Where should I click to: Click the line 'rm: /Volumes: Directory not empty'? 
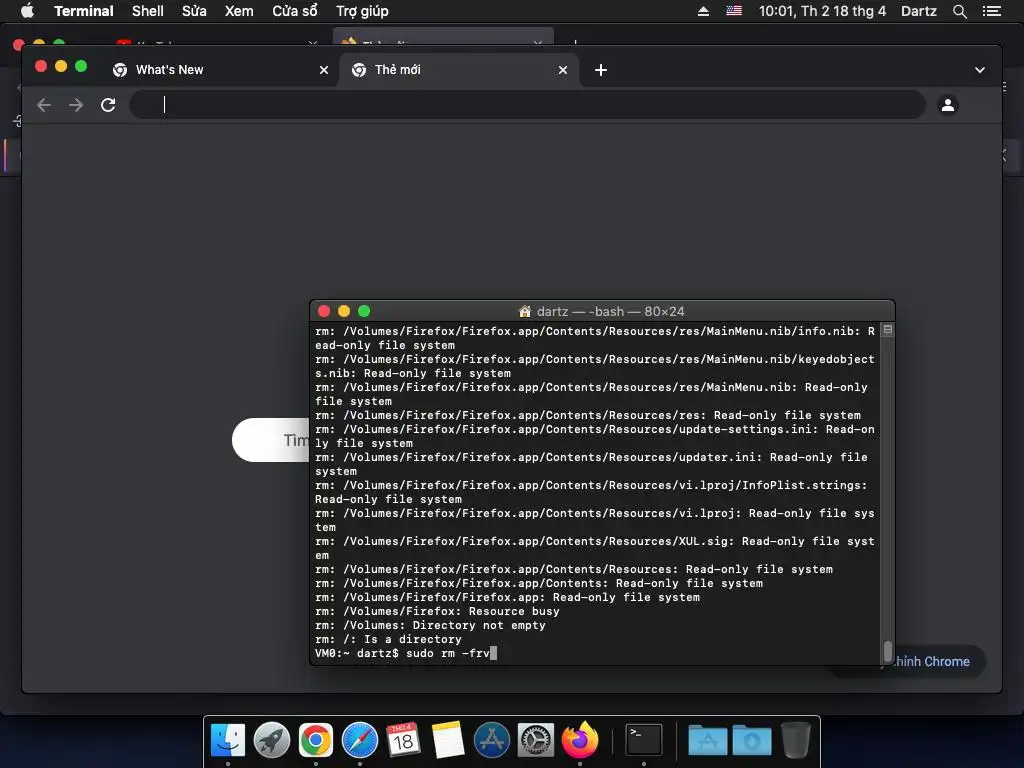[430, 625]
